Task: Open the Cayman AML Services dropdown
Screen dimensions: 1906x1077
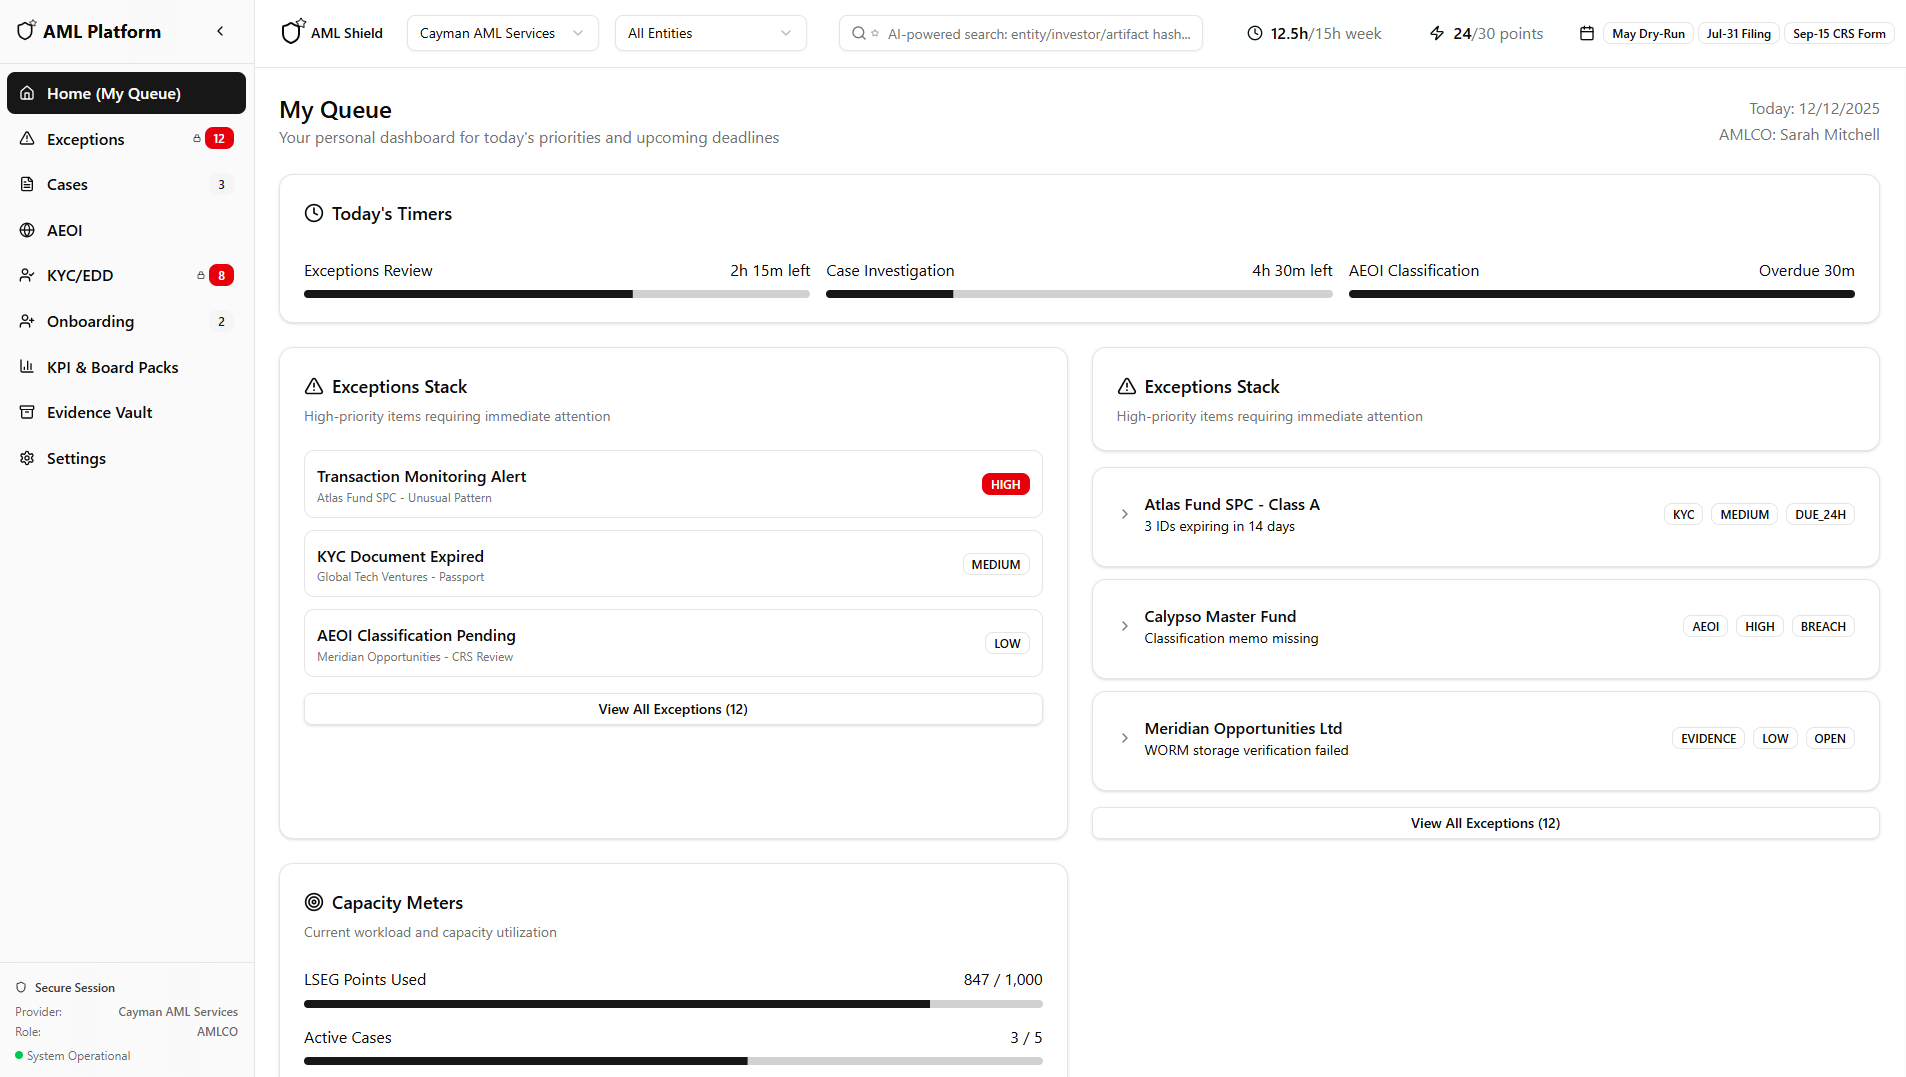Action: tap(502, 33)
